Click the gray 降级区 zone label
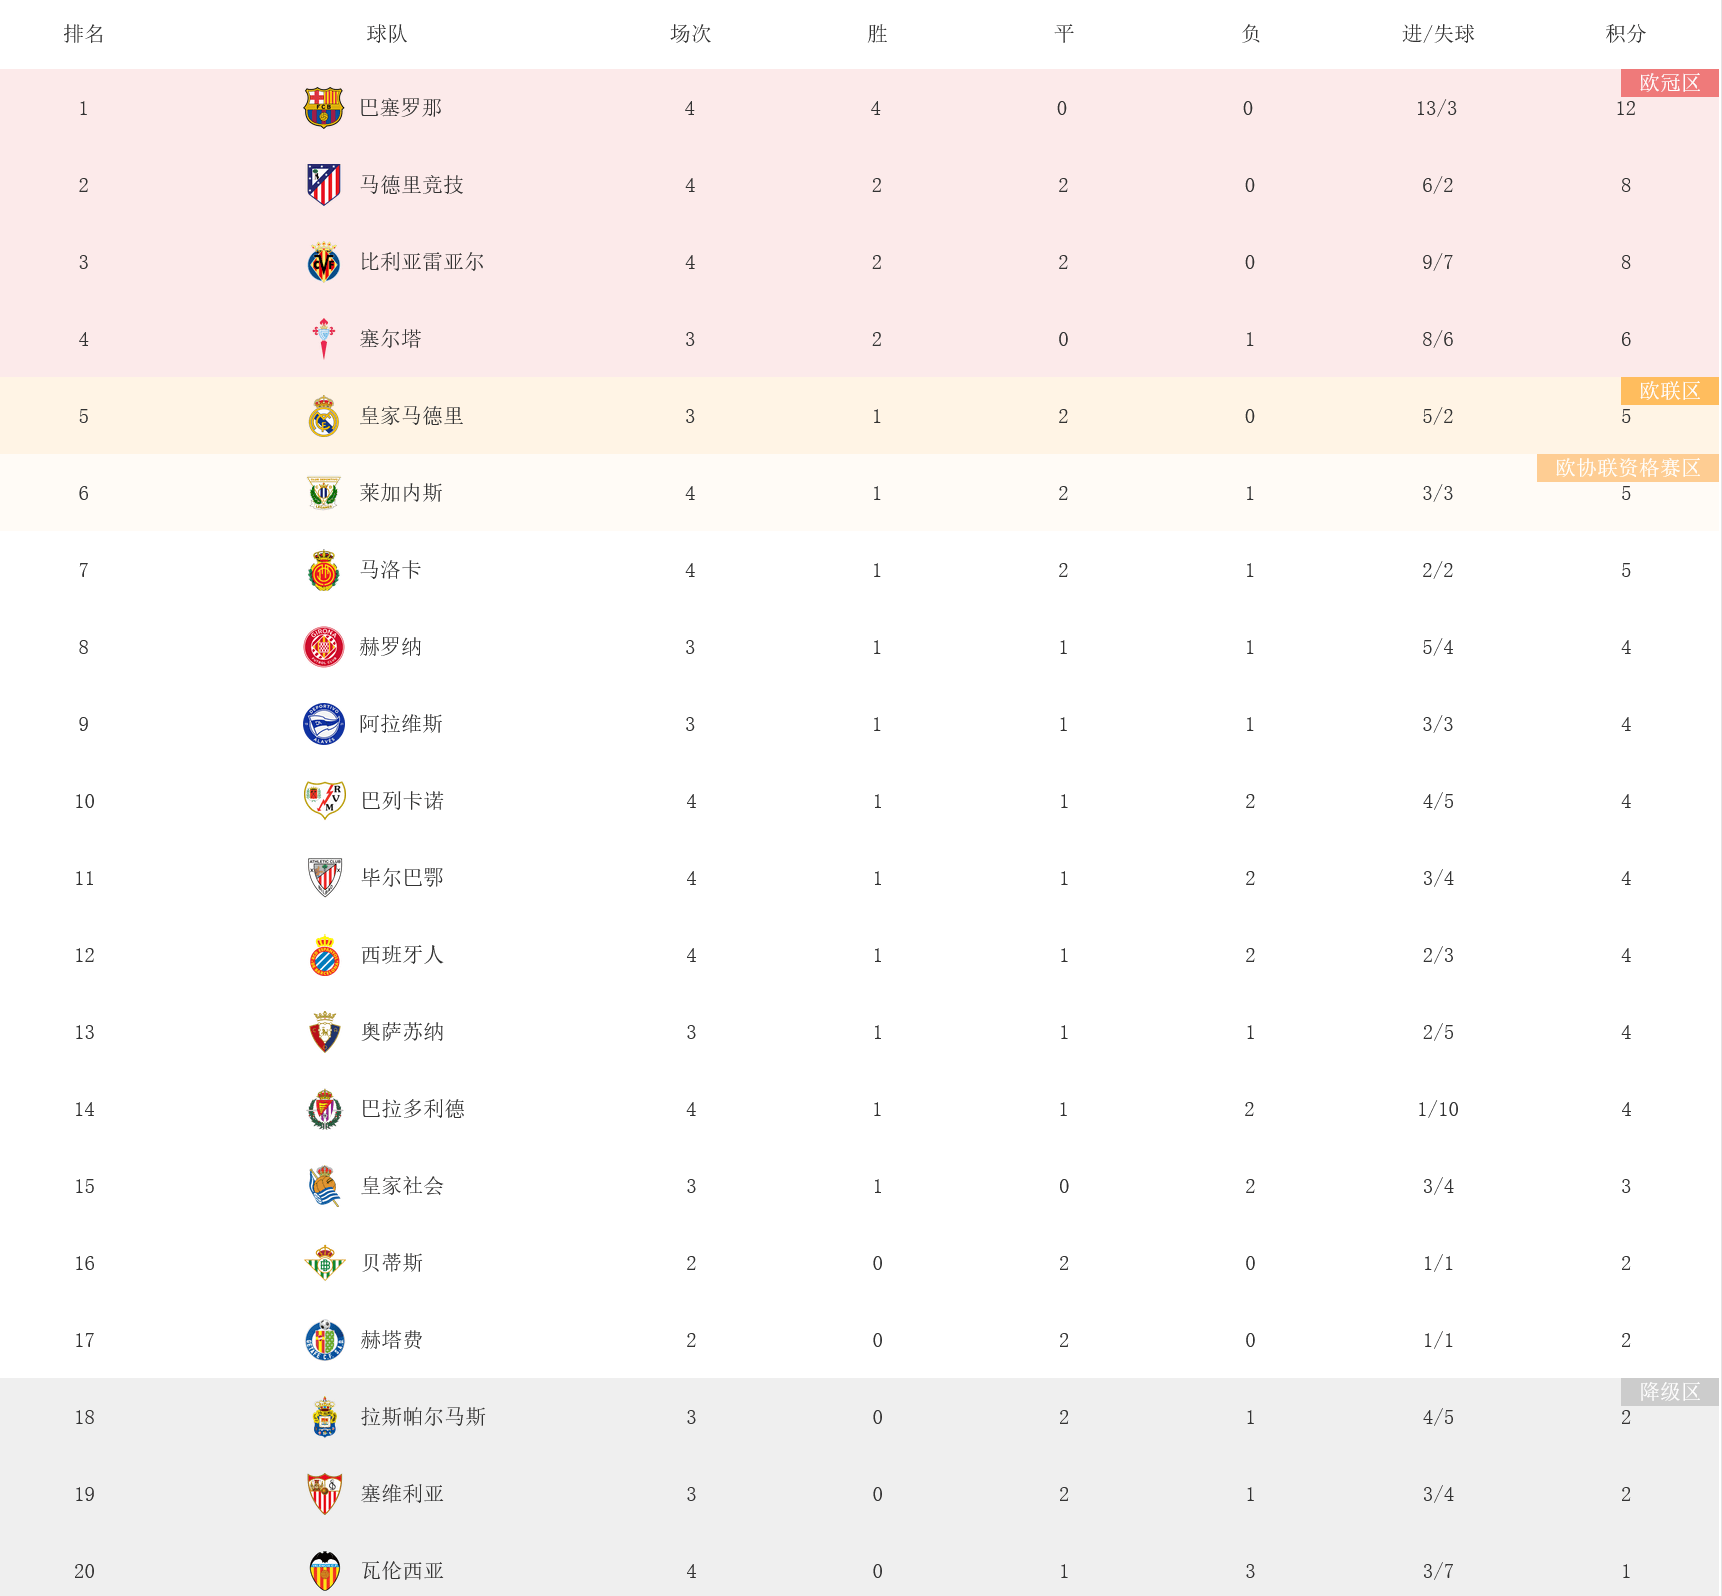Image resolution: width=1722 pixels, height=1596 pixels. (1669, 1392)
